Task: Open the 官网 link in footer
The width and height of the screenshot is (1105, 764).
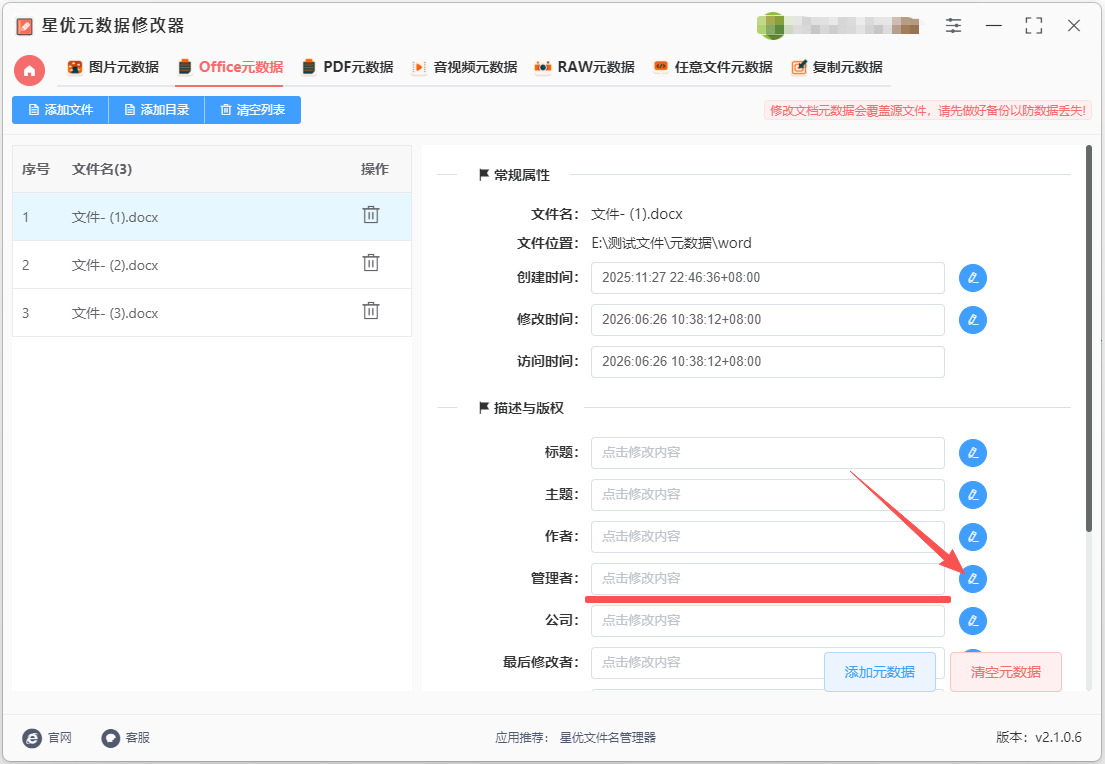Action: coord(47,738)
